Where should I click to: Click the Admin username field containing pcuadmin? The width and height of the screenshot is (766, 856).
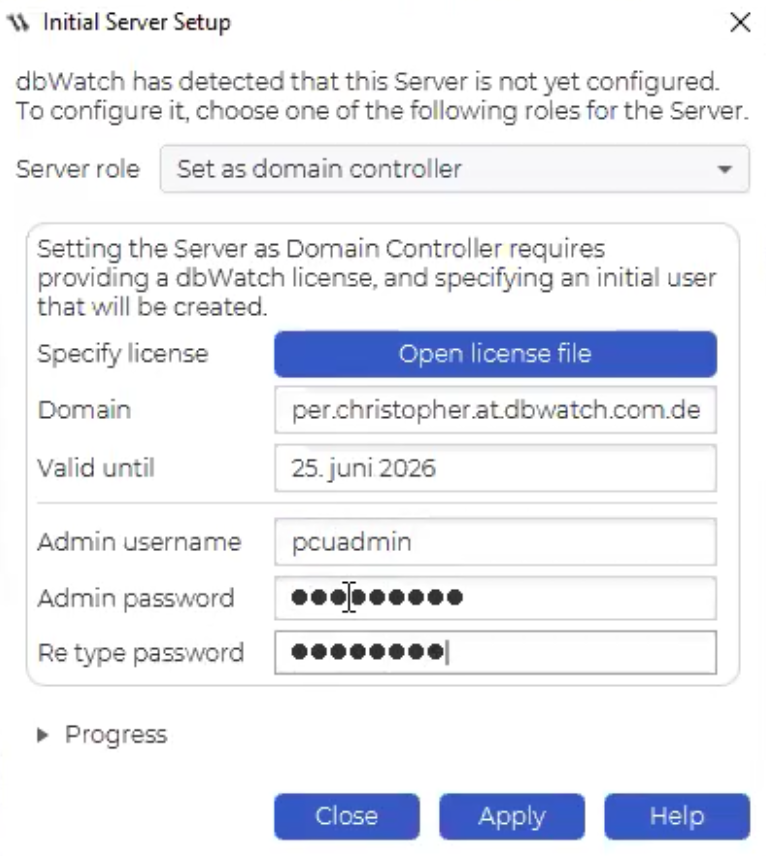tap(495, 542)
